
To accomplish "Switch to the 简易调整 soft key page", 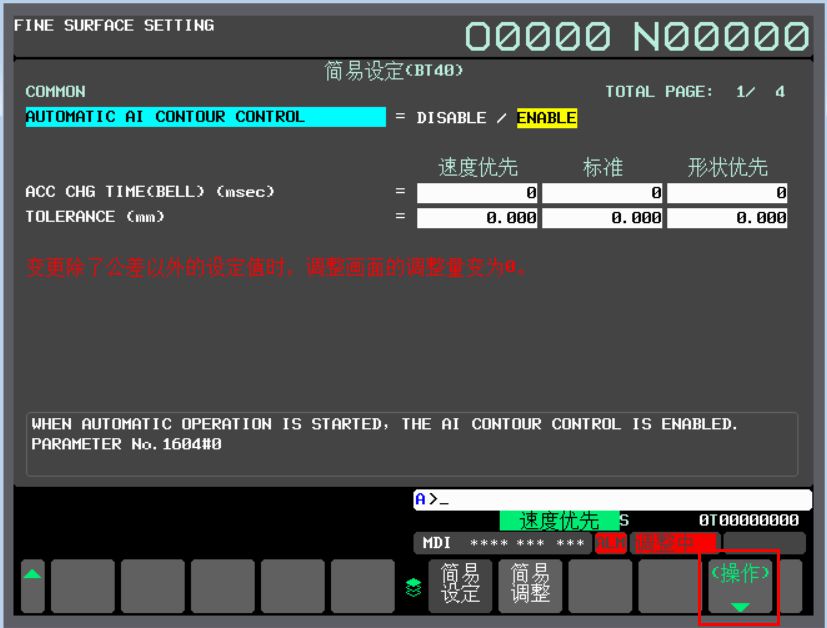I will click(530, 585).
